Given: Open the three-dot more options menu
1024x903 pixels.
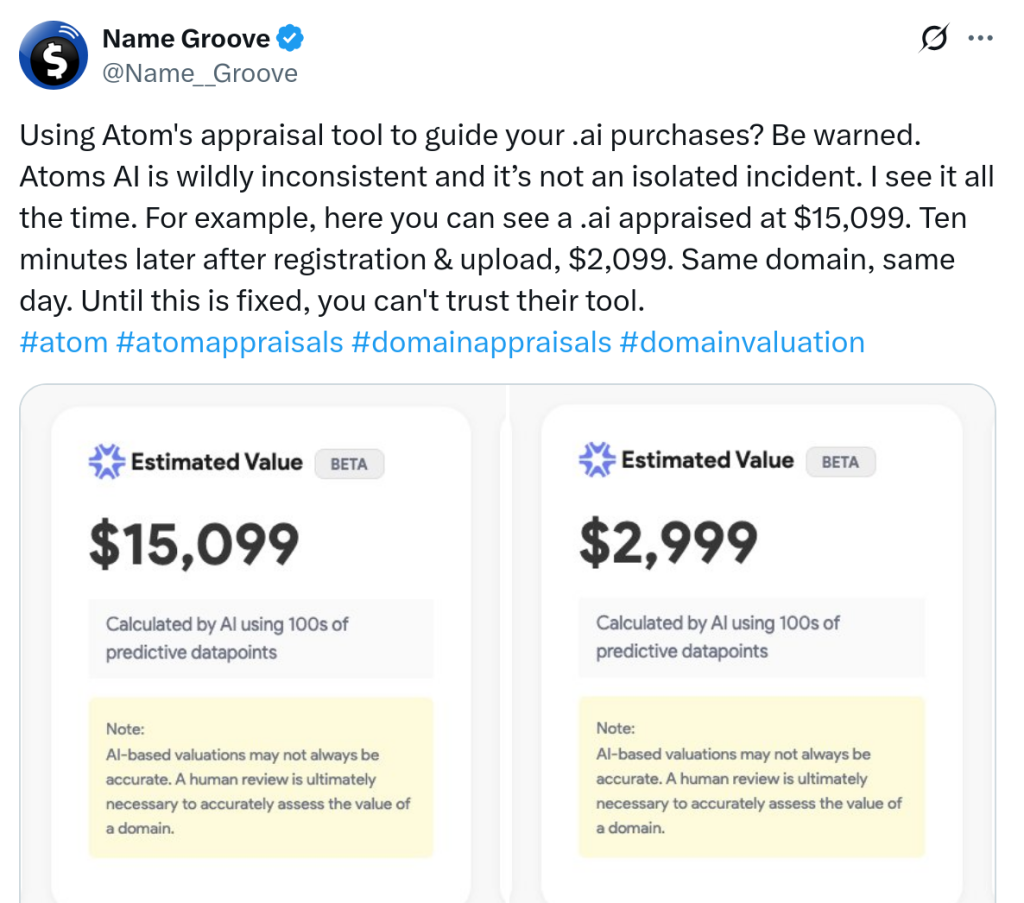Looking at the screenshot, I should [981, 39].
